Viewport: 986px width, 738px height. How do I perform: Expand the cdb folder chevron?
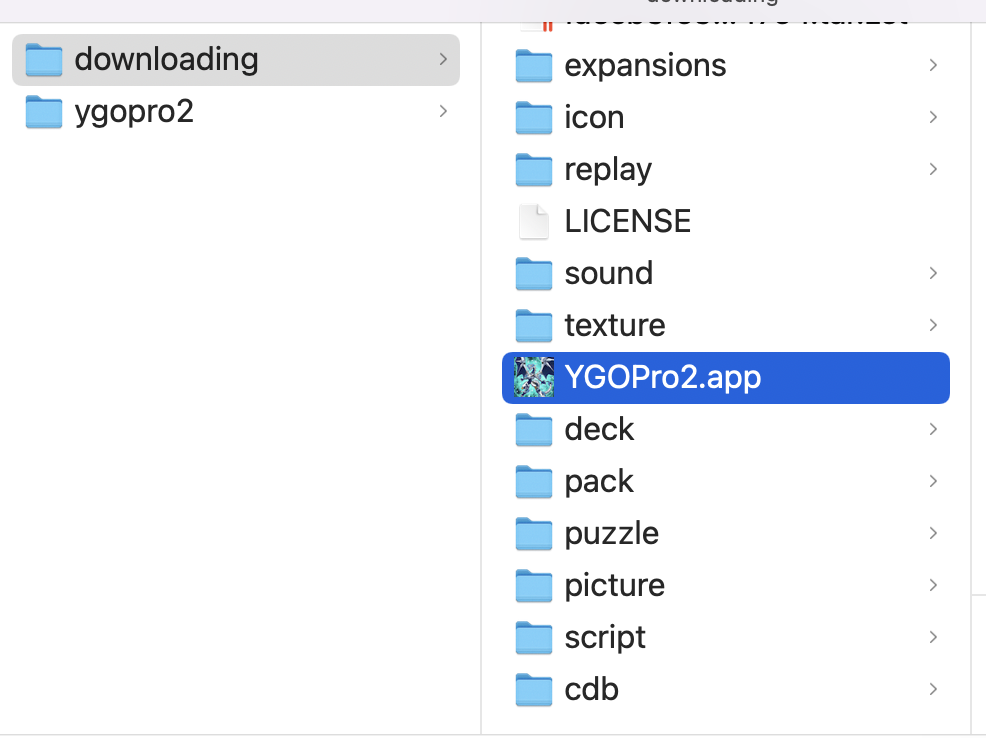point(933,690)
